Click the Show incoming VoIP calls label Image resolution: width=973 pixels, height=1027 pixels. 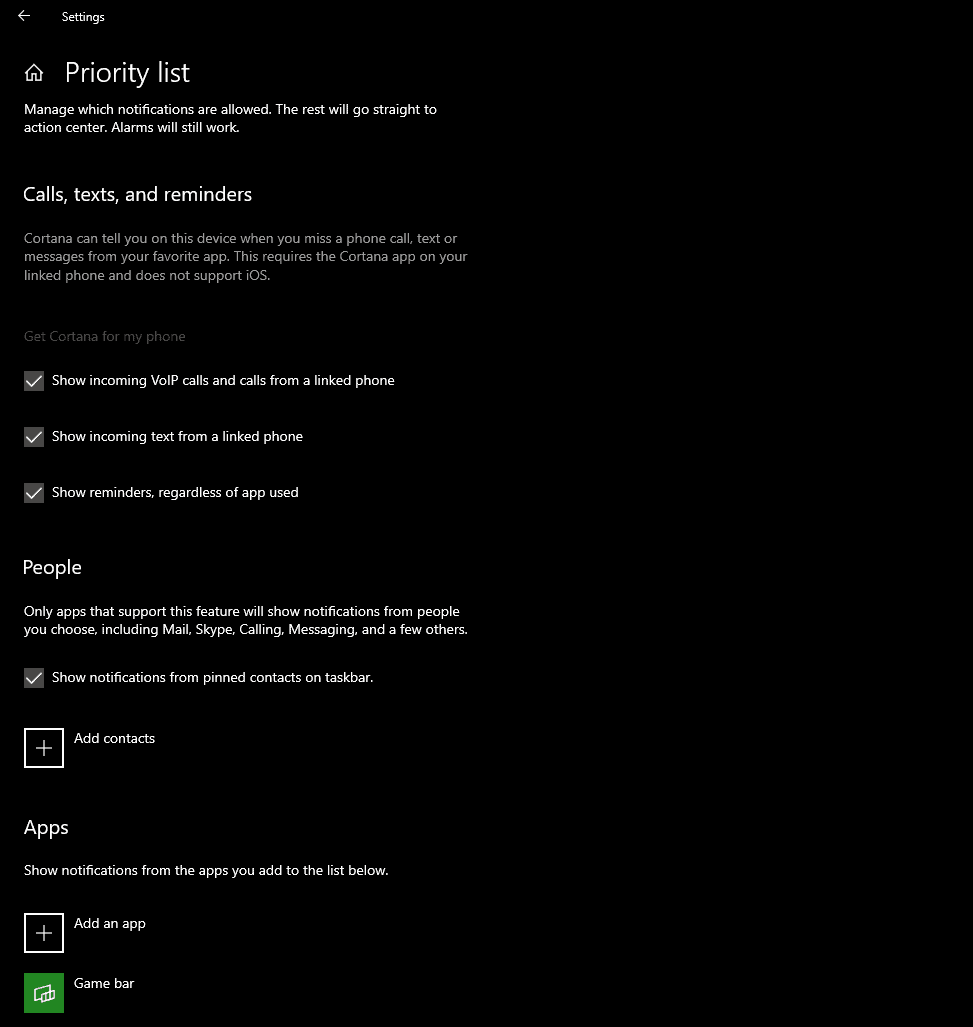(223, 381)
